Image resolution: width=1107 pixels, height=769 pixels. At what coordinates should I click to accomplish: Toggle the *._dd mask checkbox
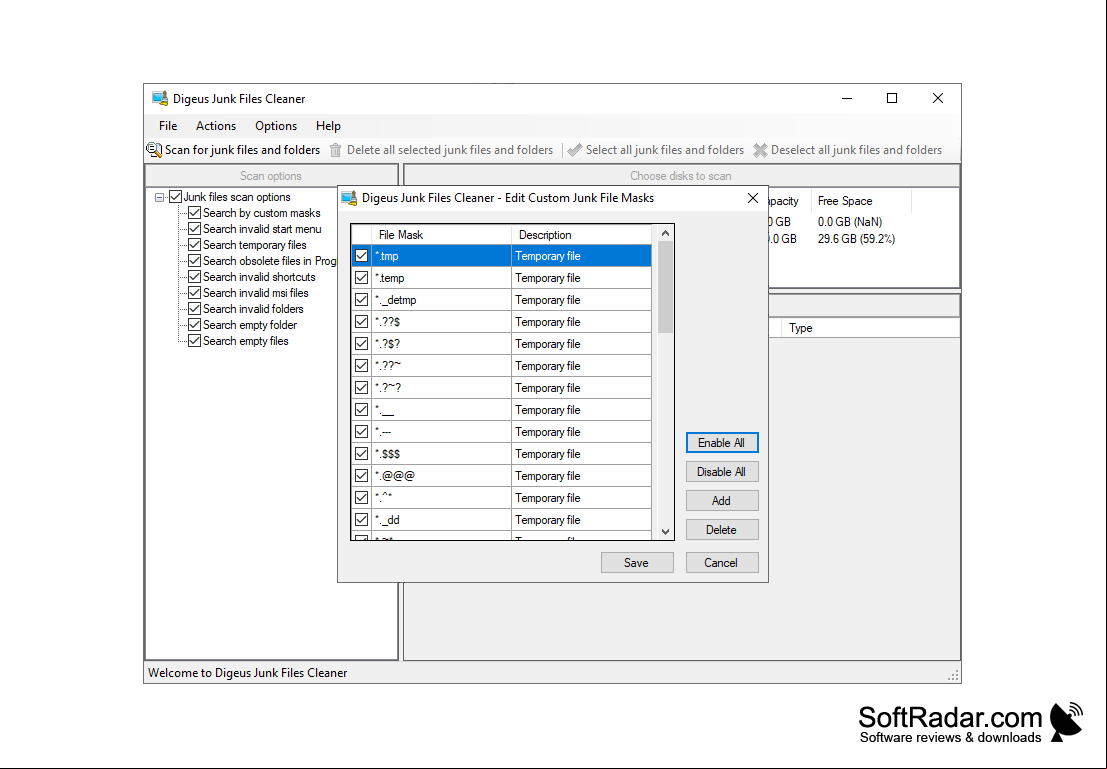tap(361, 519)
